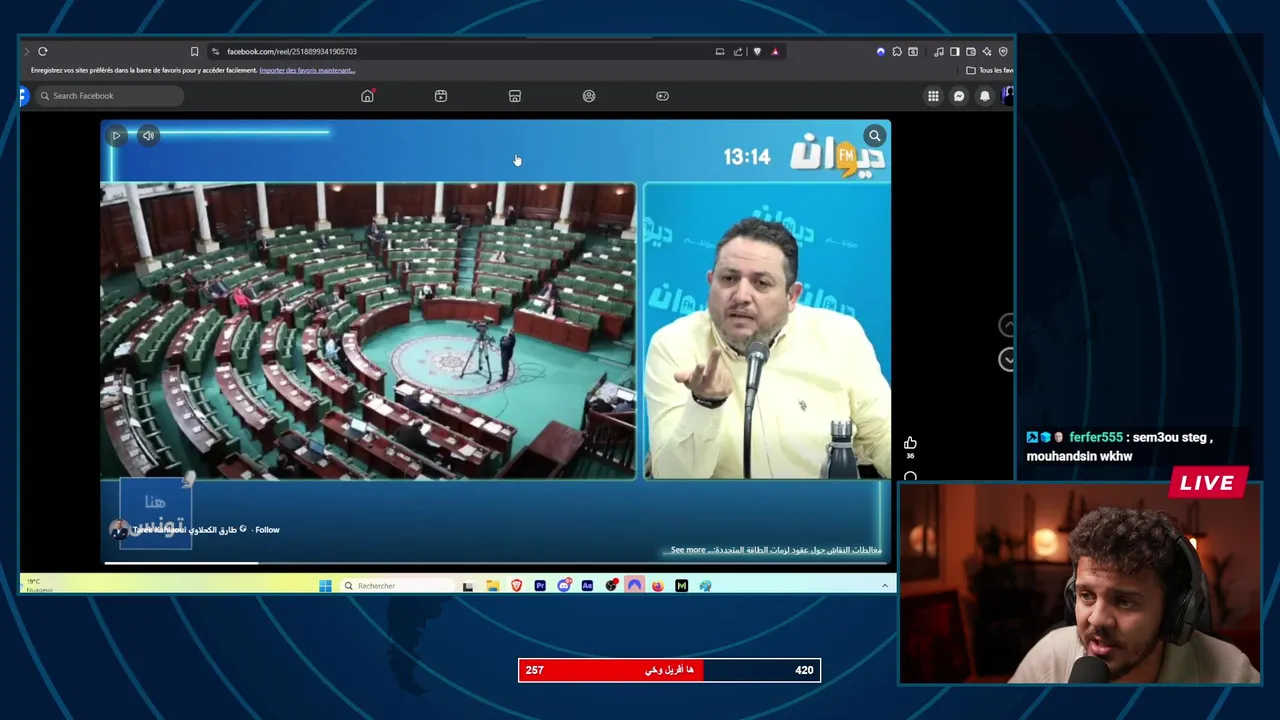
Task: Open Facebook menu grid icon
Action: [933, 96]
